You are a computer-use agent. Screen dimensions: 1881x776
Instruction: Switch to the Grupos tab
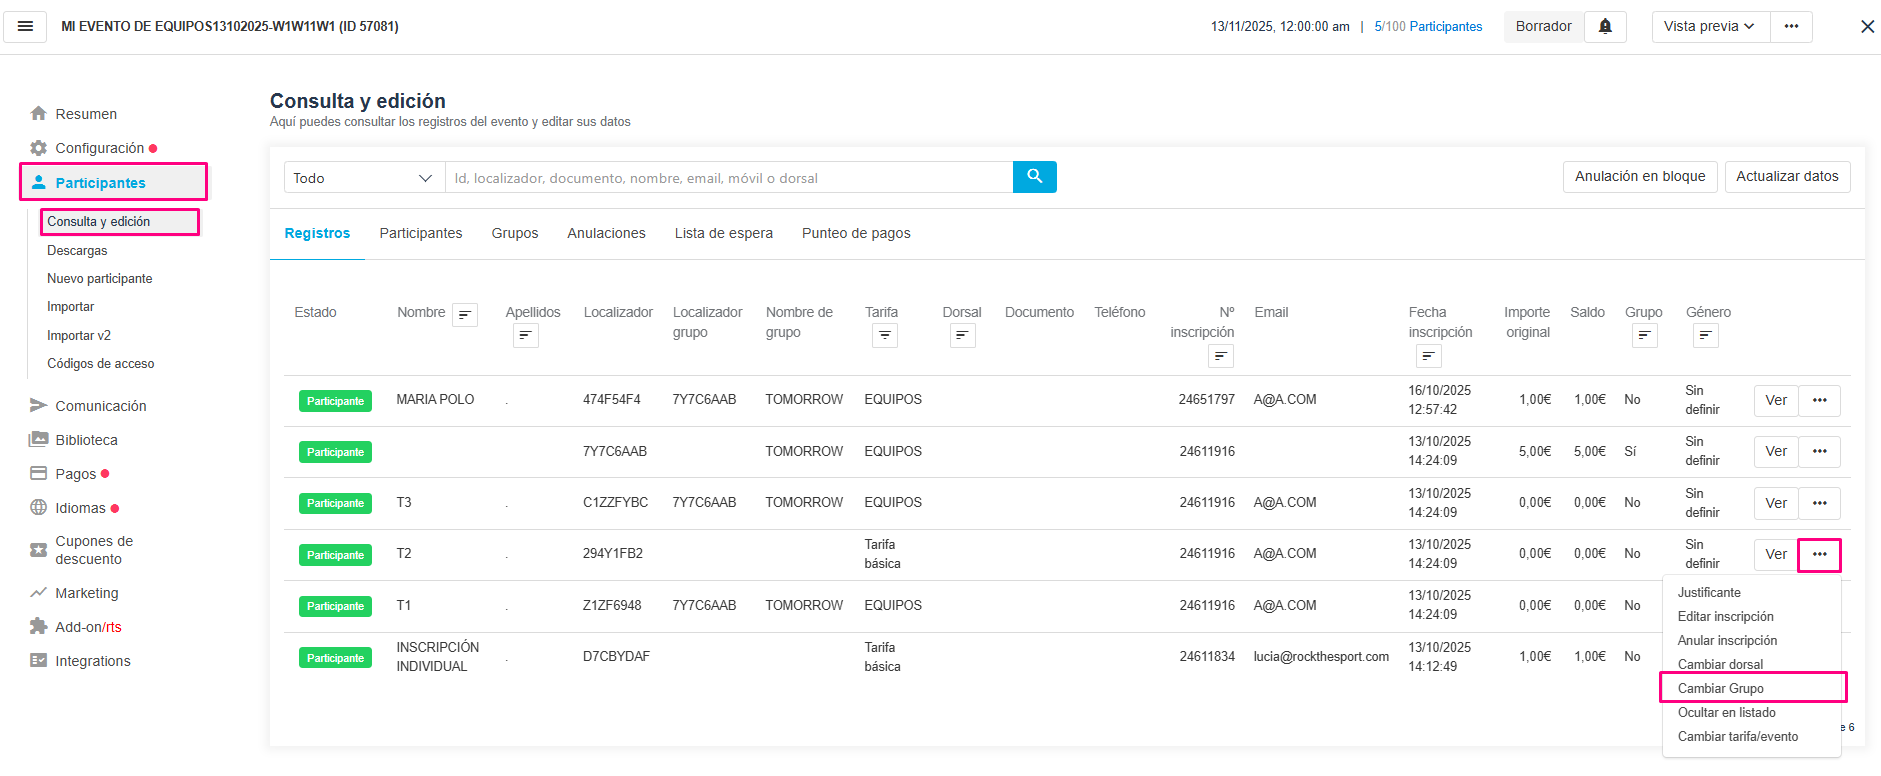[x=514, y=234]
